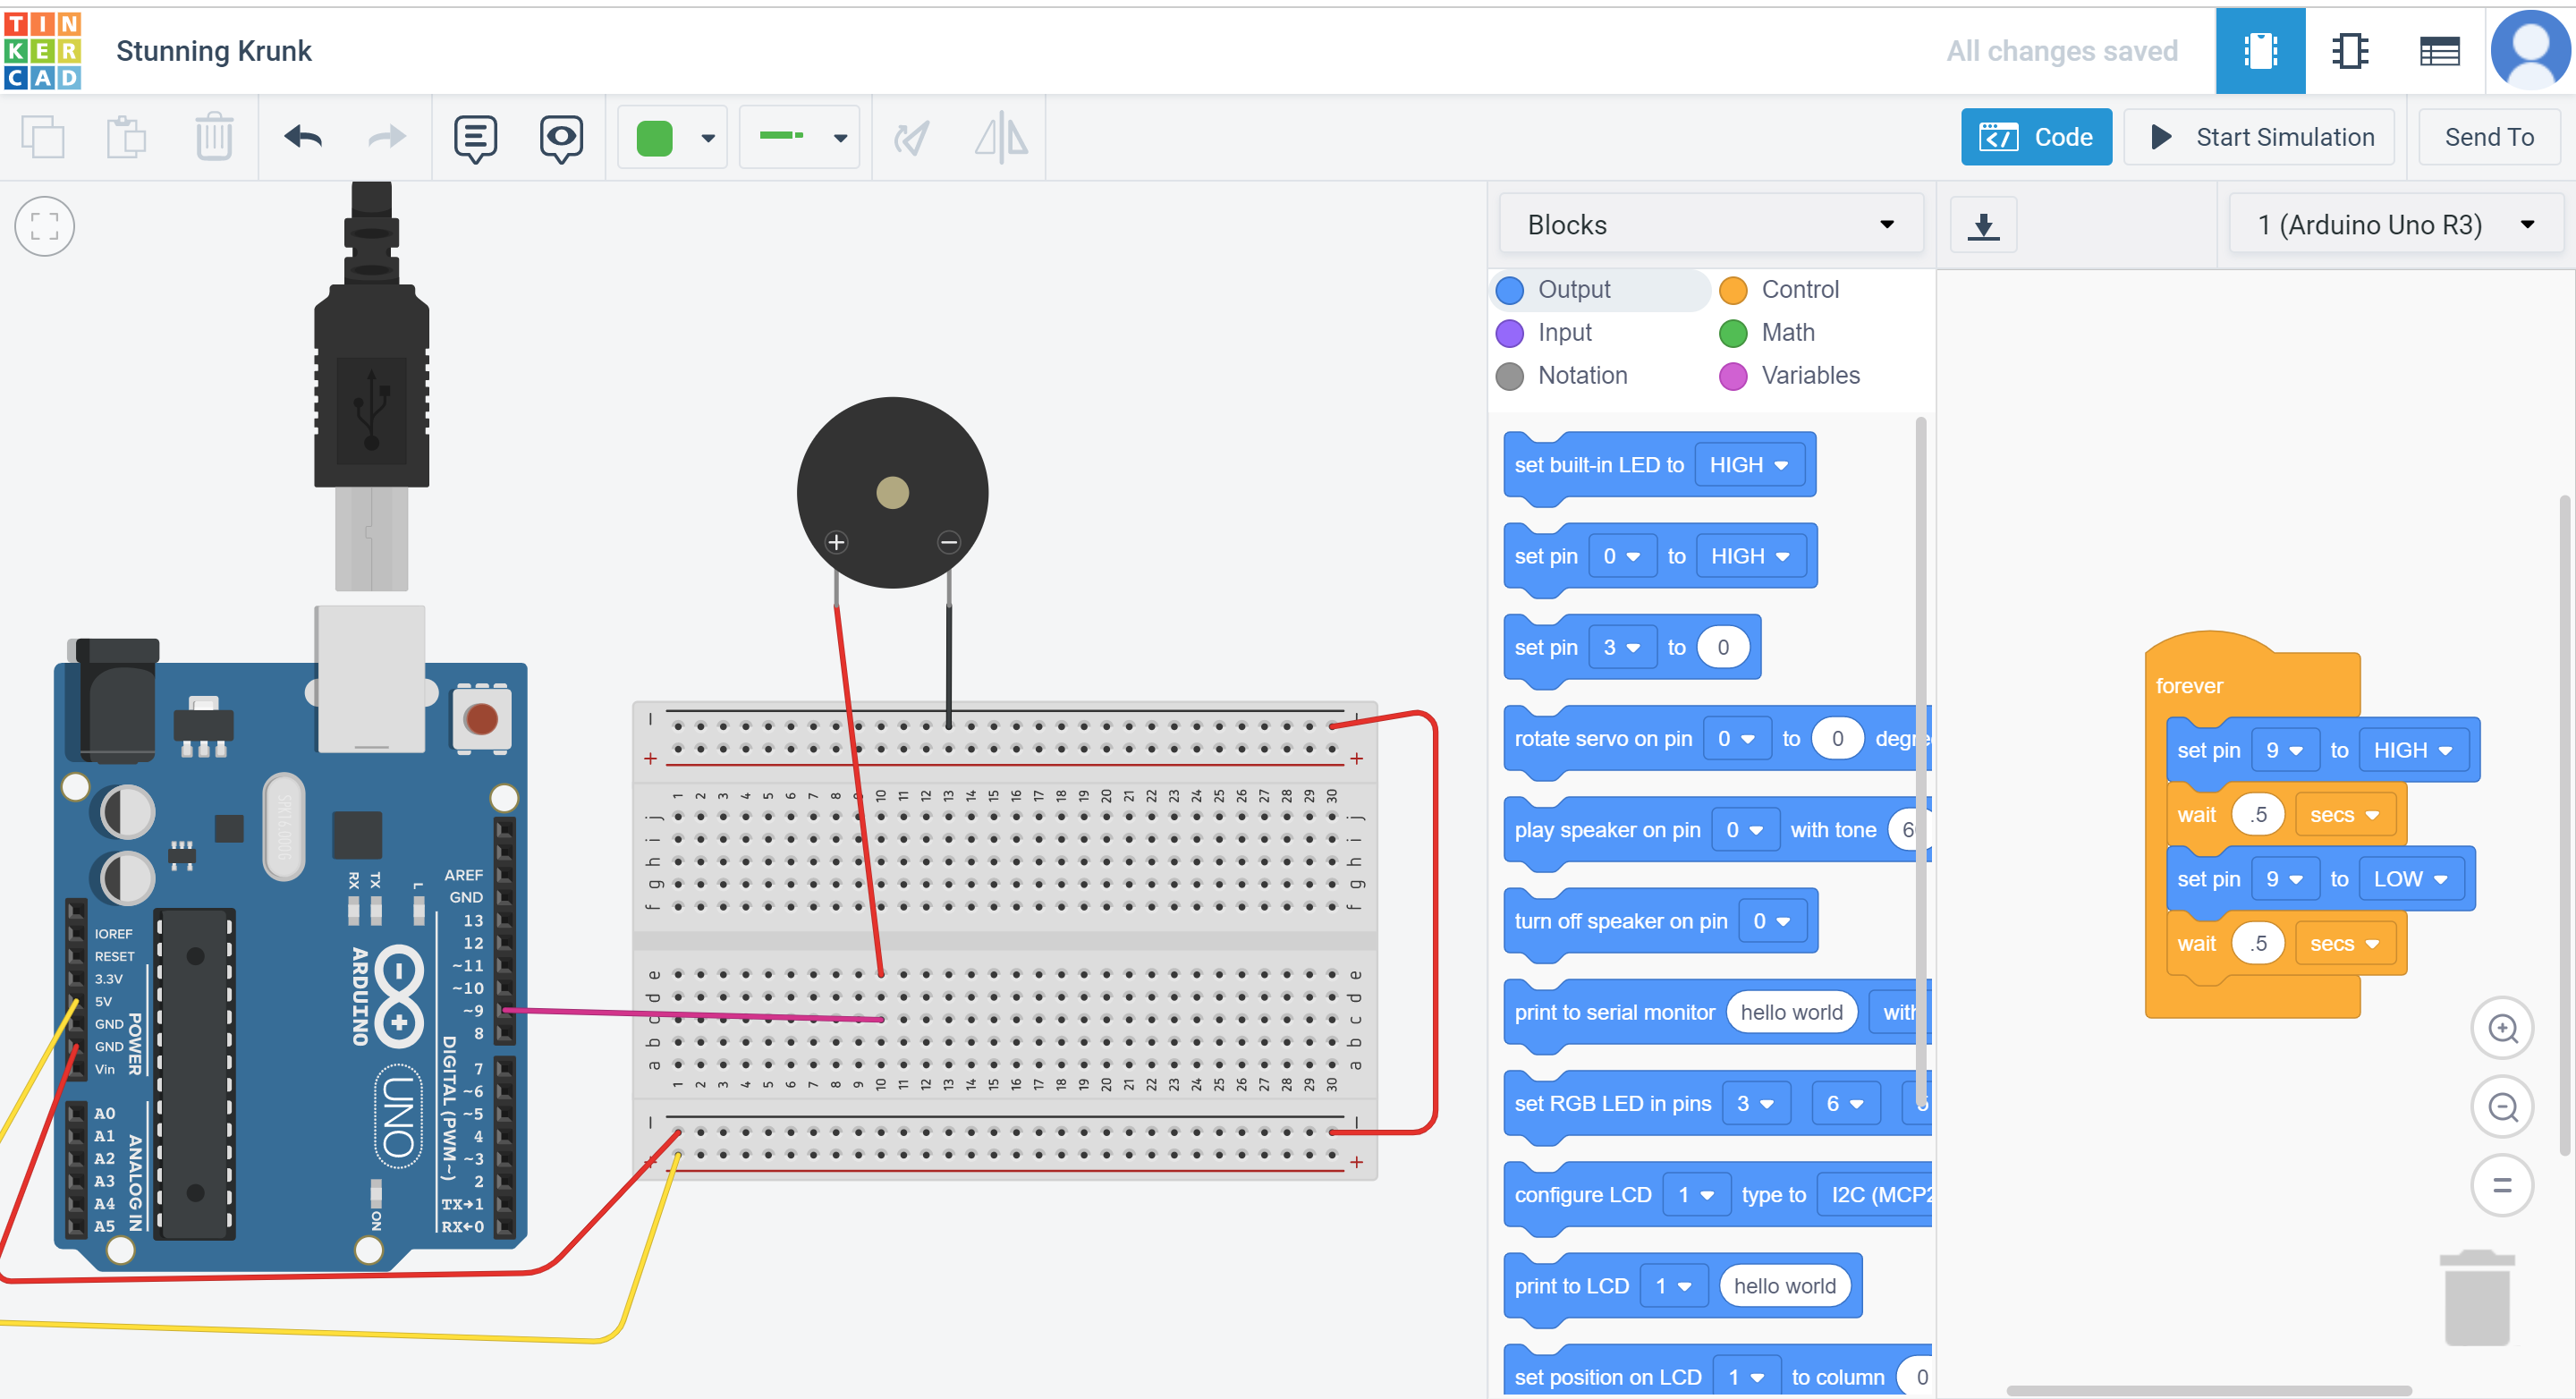Click the hello world field in print to LCD
This screenshot has width=2576, height=1399.
1784,1286
